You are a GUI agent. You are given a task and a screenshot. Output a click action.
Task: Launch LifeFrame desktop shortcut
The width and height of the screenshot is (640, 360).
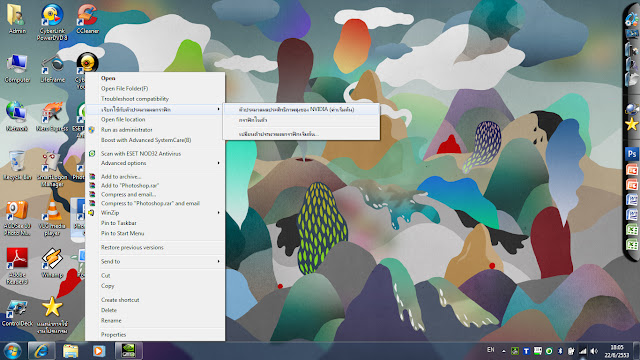click(52, 68)
